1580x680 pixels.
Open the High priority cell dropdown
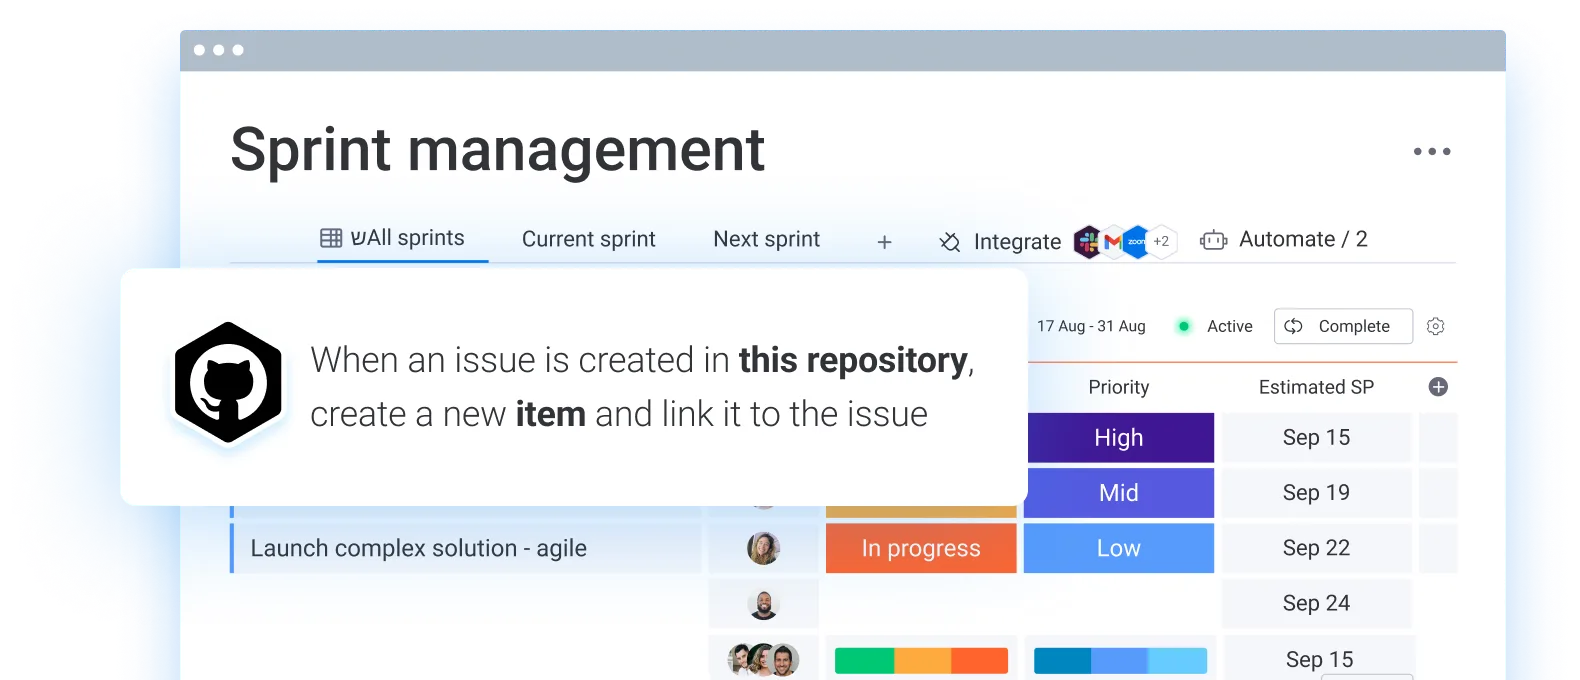[x=1121, y=438]
